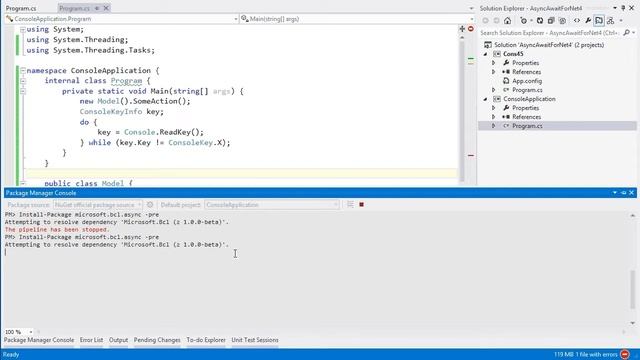Click Pending Changes Filter icon in Solution Explorer
Screen dimensions: 640x360
pyautogui.click(x=524, y=21)
